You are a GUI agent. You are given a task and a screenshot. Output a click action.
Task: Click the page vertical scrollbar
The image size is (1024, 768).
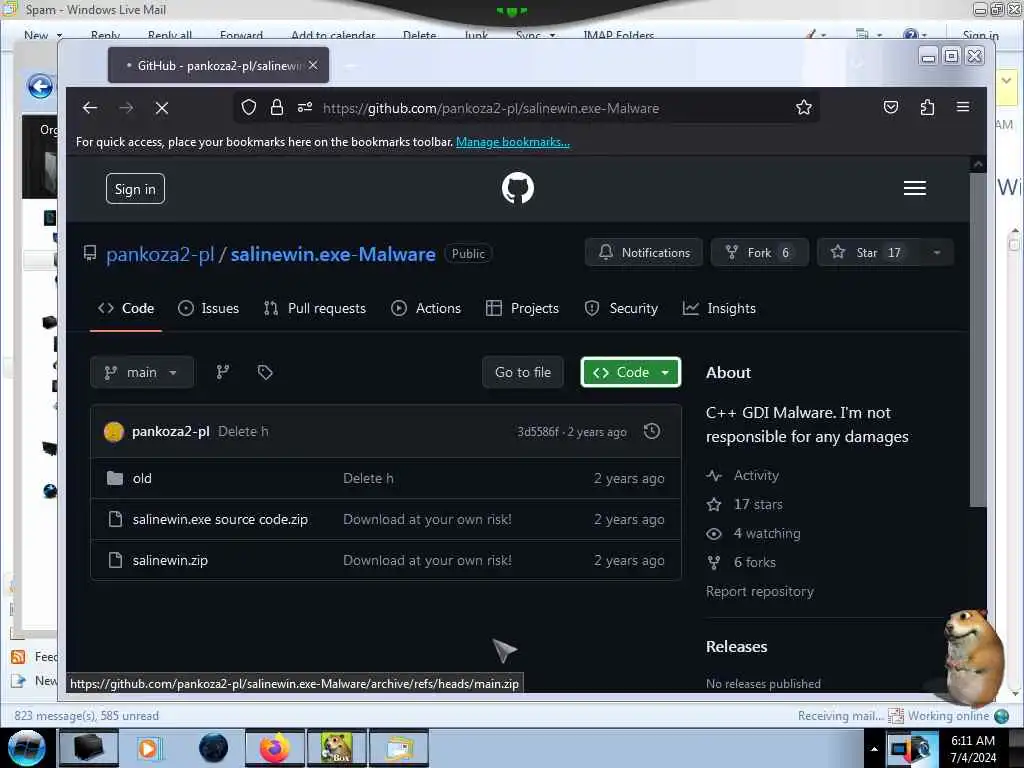pos(978,340)
